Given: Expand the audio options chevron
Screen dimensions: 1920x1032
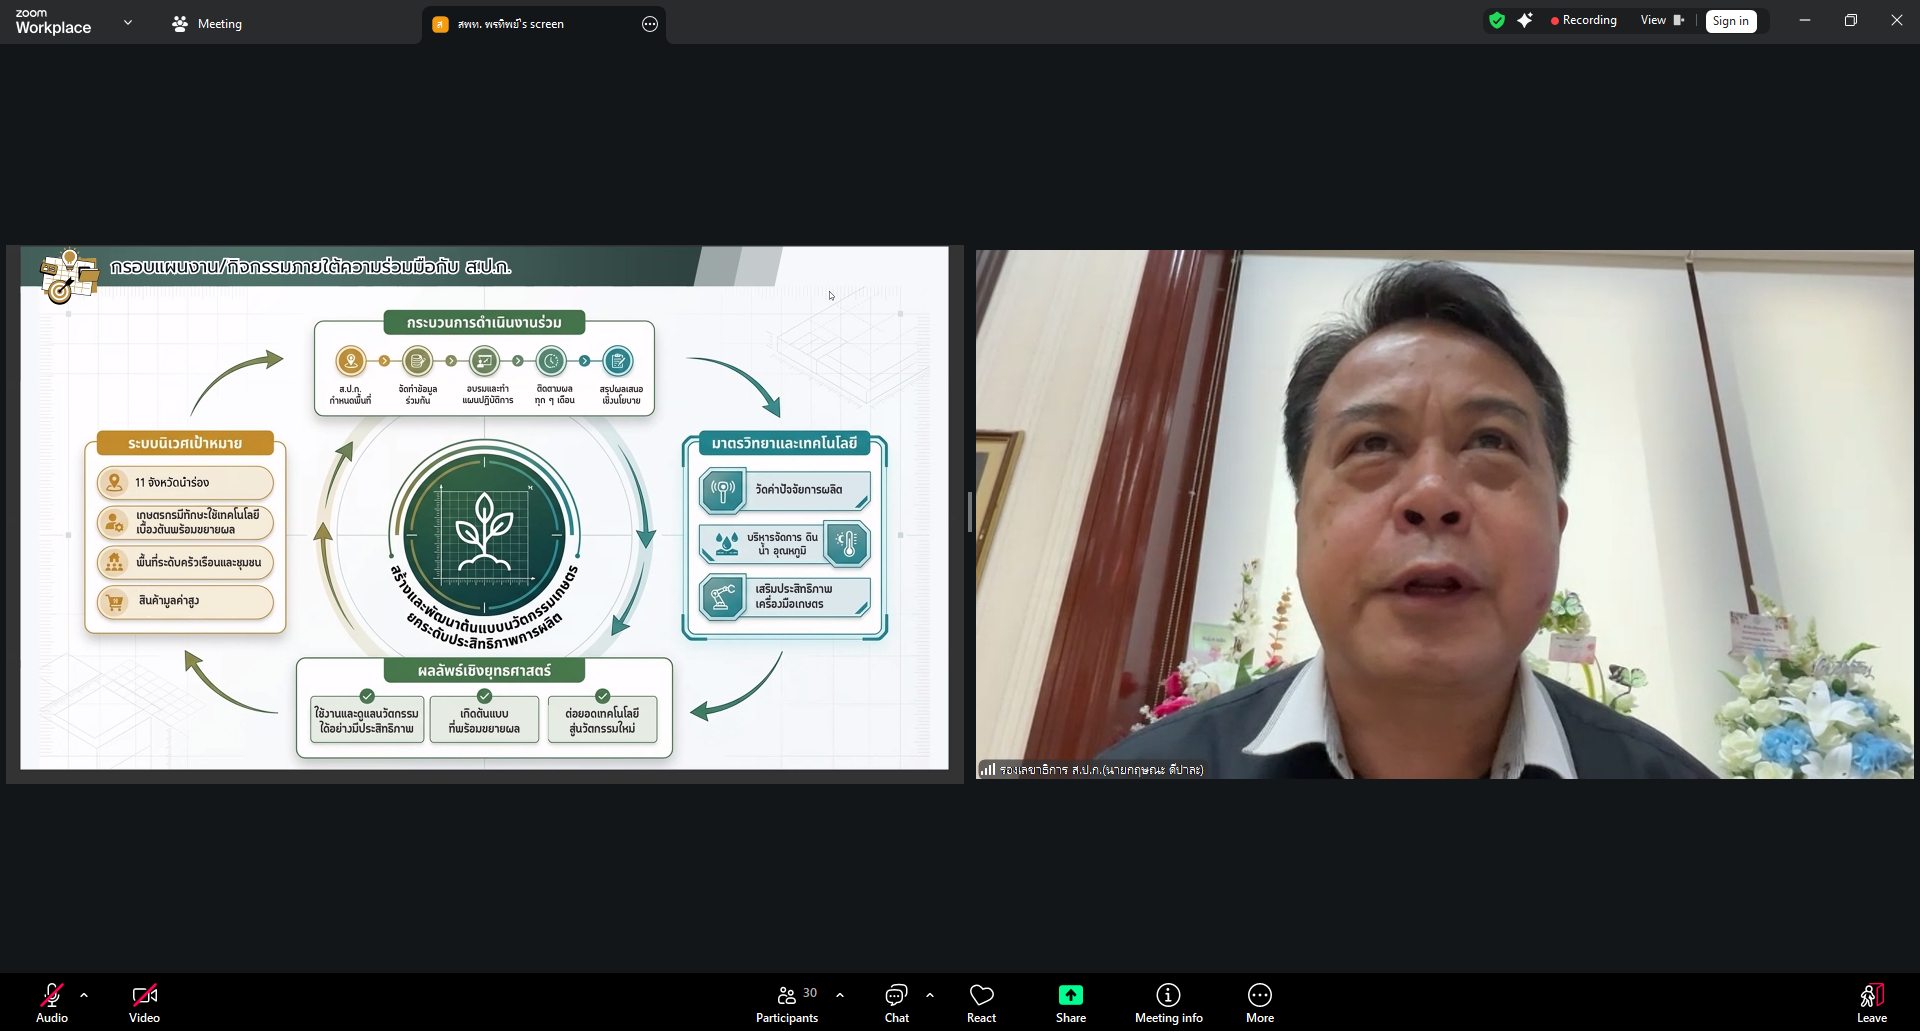Looking at the screenshot, I should 84,995.
